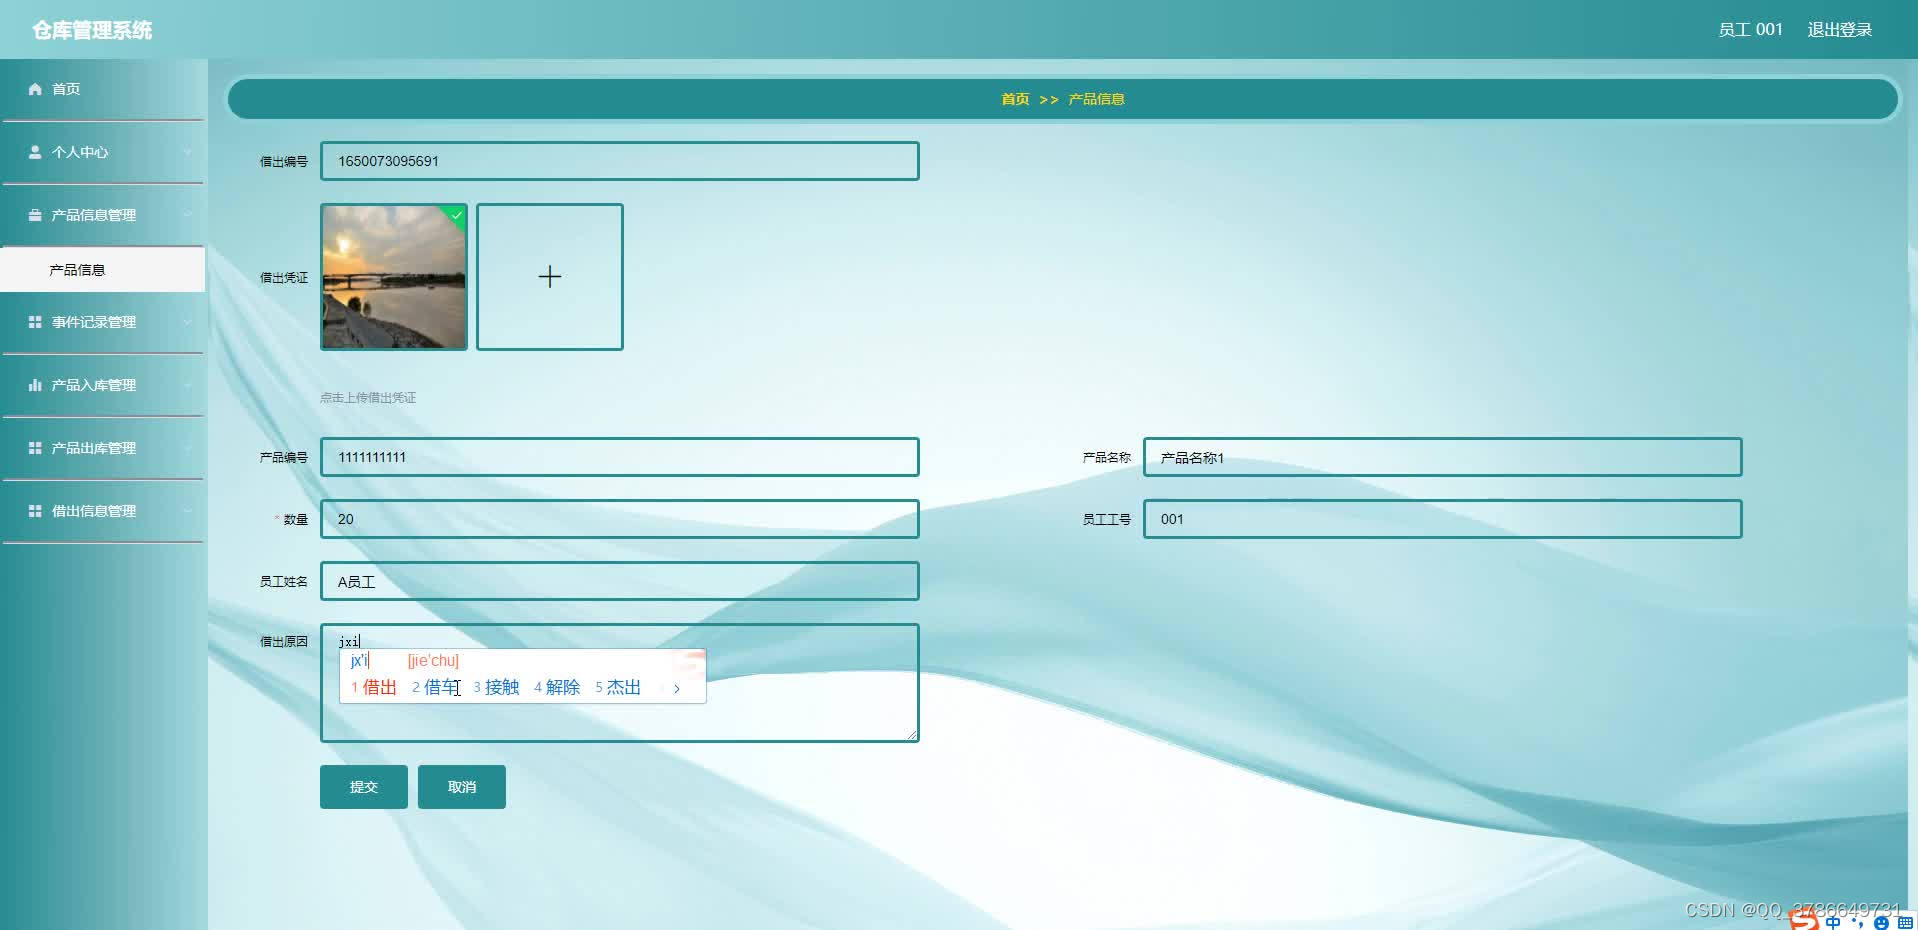Focus the 数量 input showing 20
The width and height of the screenshot is (1918, 930).
620,519
